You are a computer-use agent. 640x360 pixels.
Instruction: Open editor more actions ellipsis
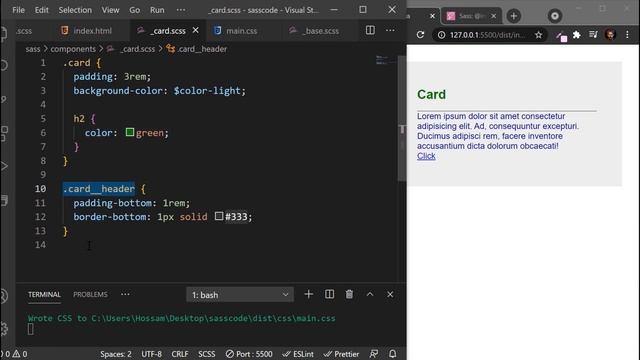[x=390, y=30]
